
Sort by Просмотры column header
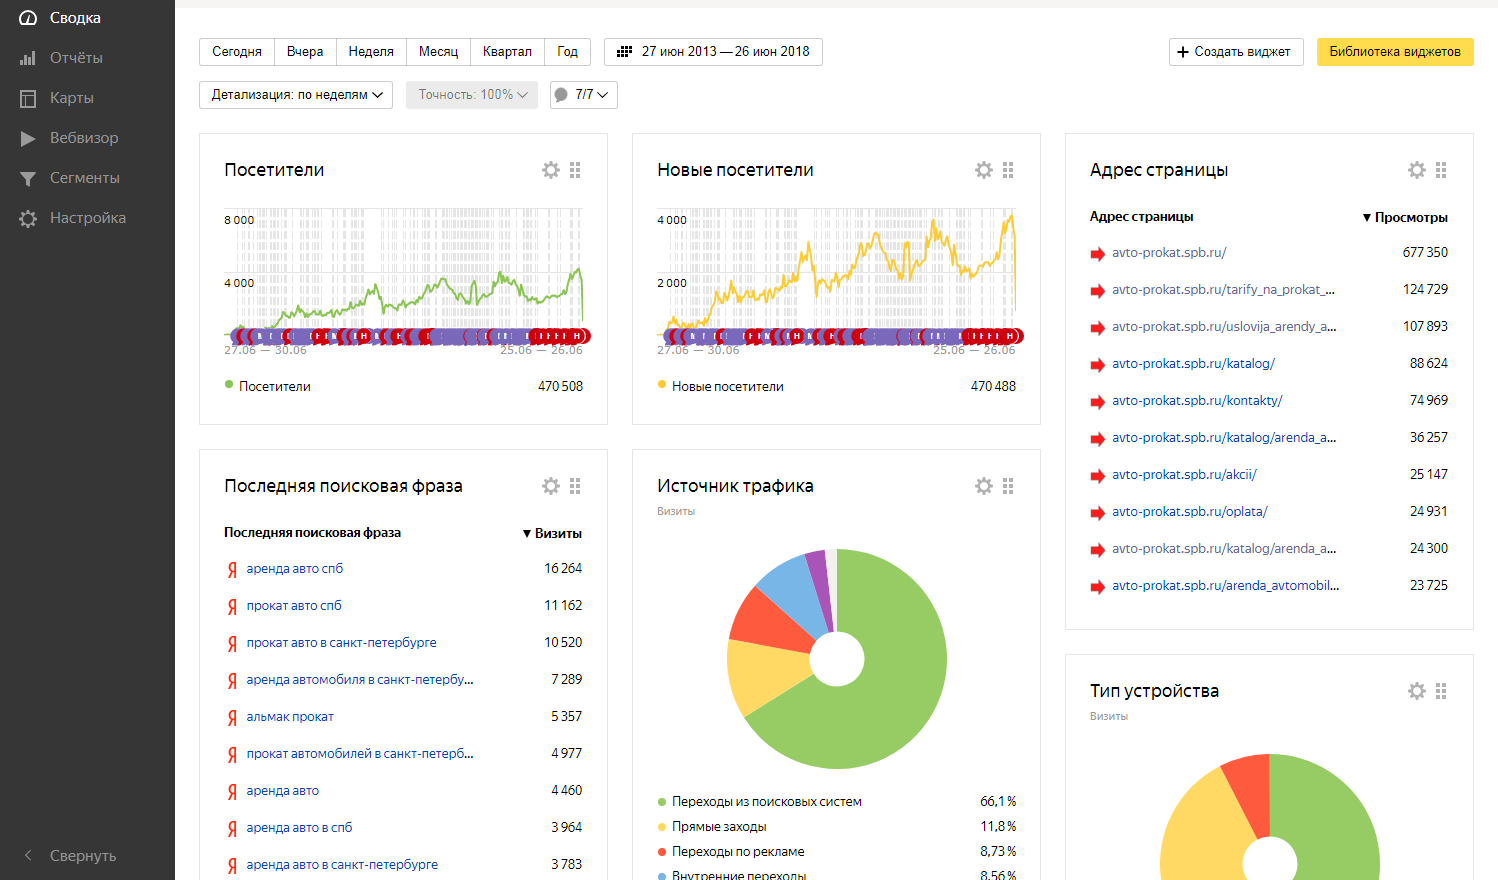(1405, 217)
